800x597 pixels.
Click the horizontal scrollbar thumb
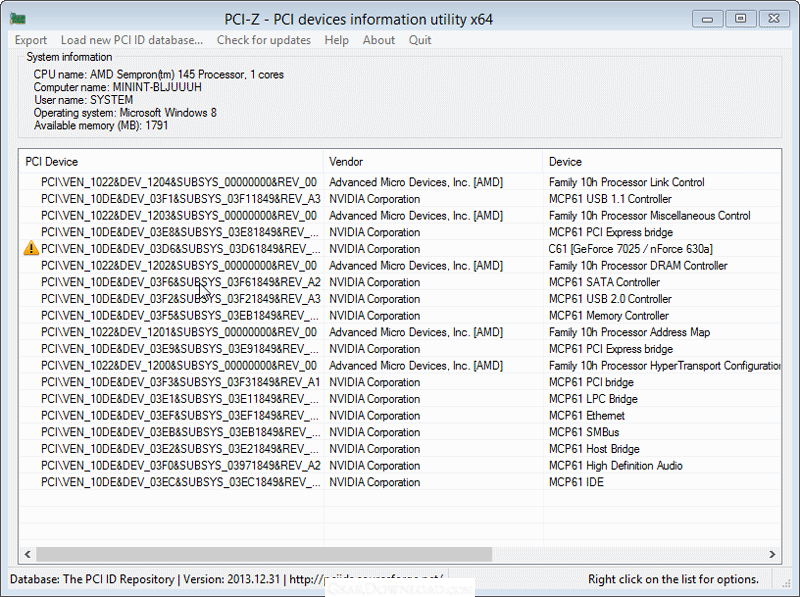click(264, 554)
